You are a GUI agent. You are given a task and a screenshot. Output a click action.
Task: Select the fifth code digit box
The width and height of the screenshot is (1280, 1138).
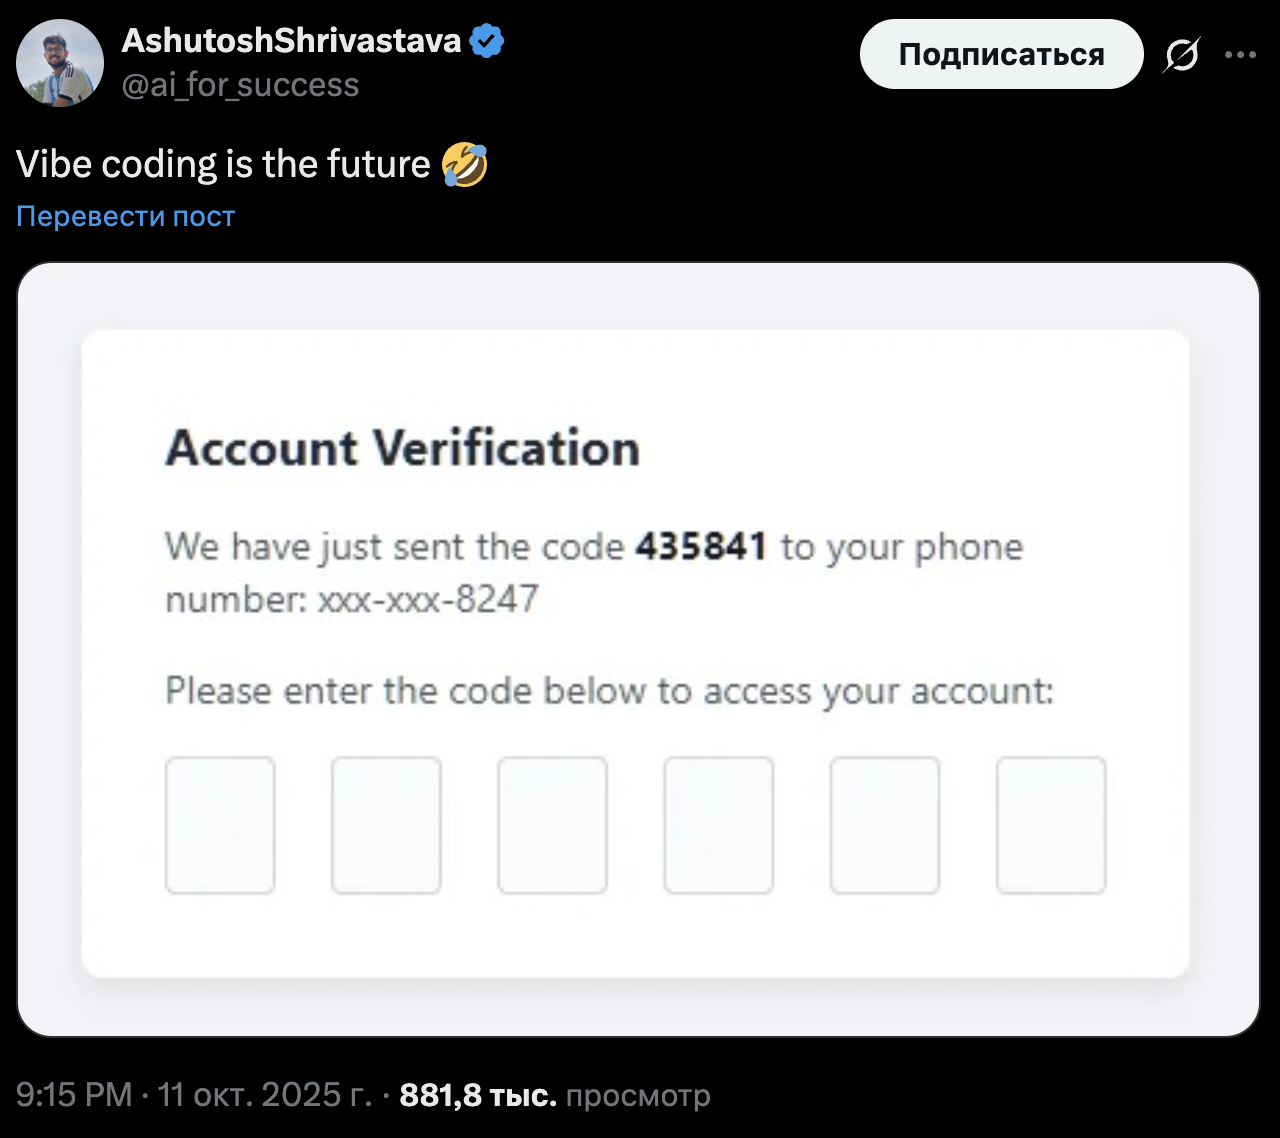pyautogui.click(x=884, y=825)
